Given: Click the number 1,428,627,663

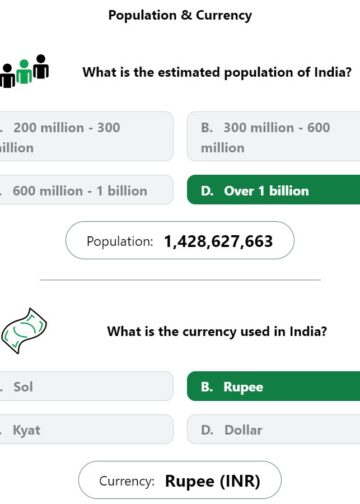Looking at the screenshot, I should pyautogui.click(x=218, y=241).
